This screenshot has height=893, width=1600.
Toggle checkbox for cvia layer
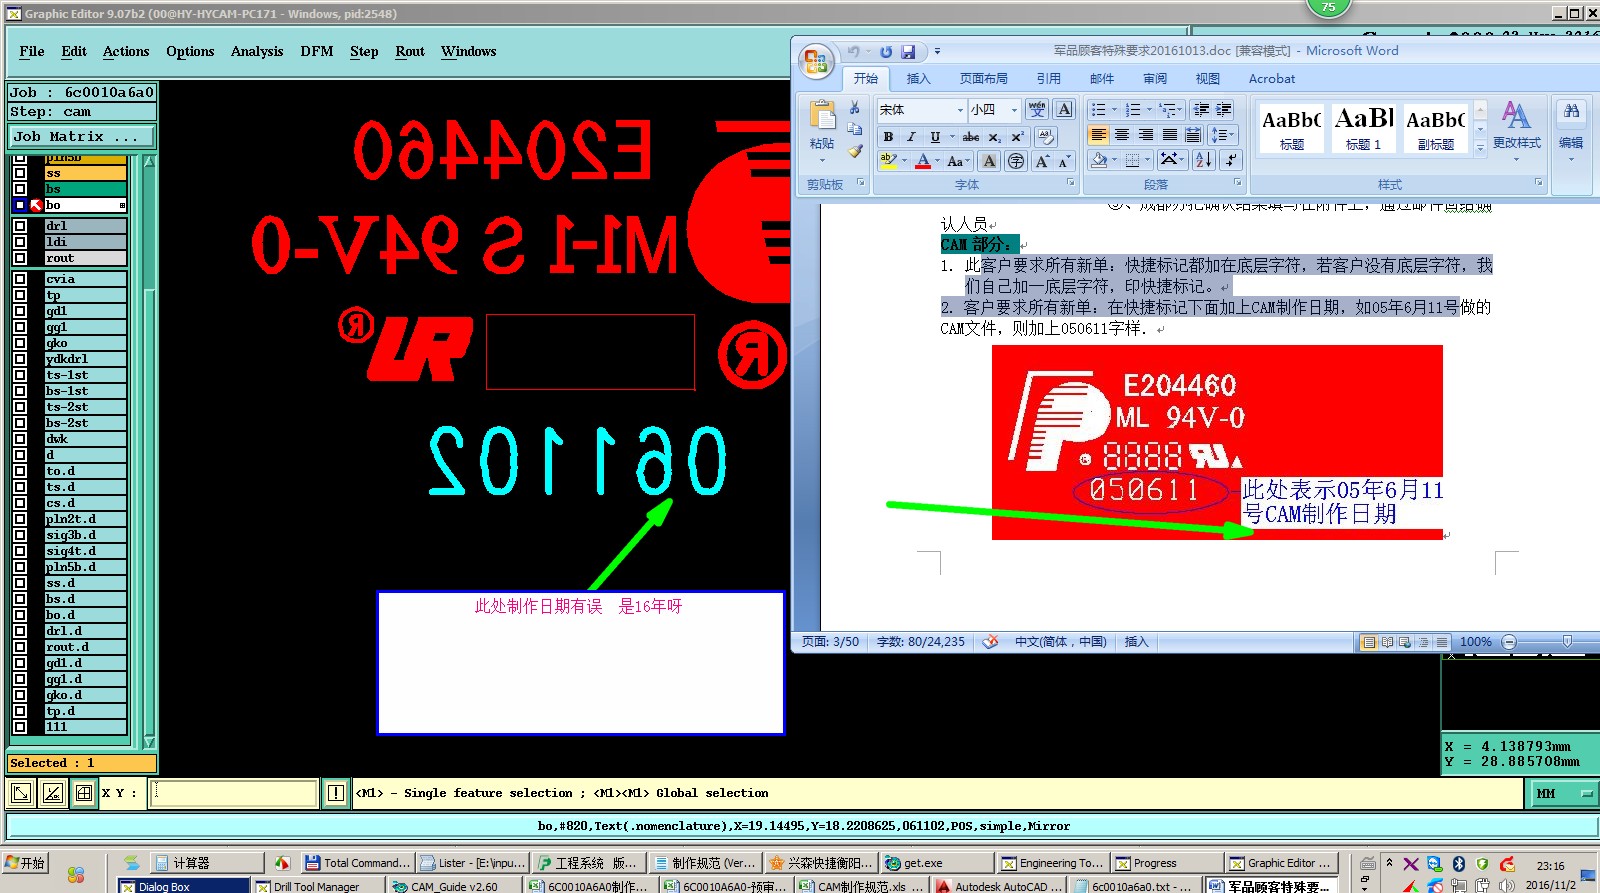(20, 279)
